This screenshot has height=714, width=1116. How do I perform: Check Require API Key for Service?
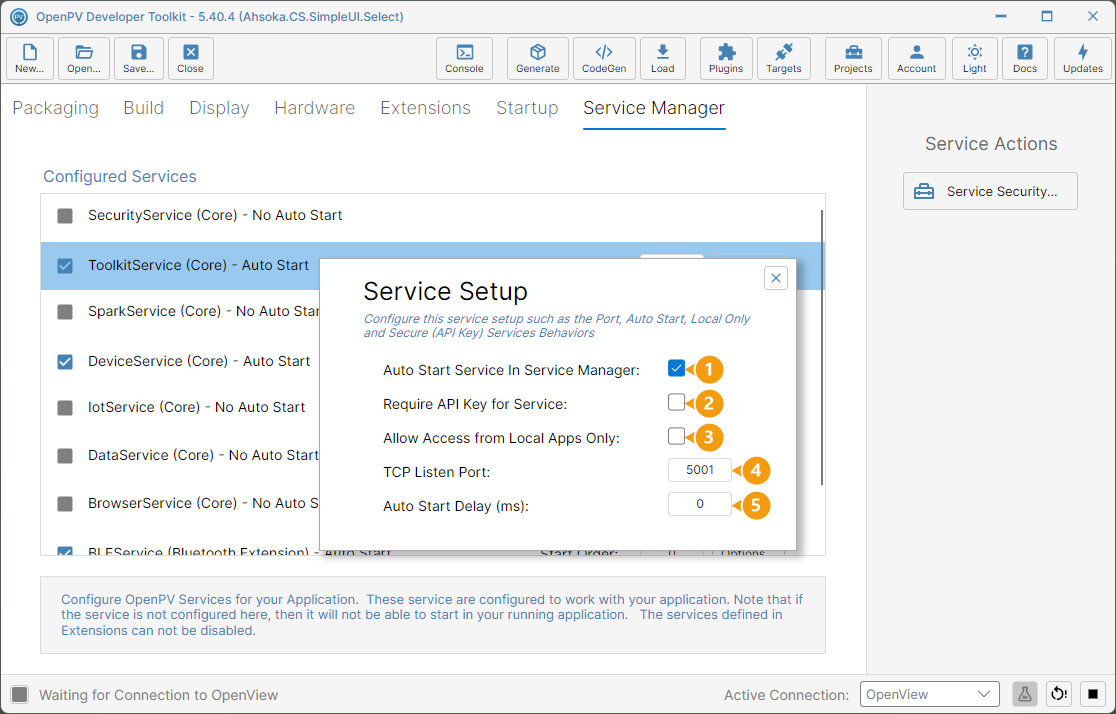676,402
